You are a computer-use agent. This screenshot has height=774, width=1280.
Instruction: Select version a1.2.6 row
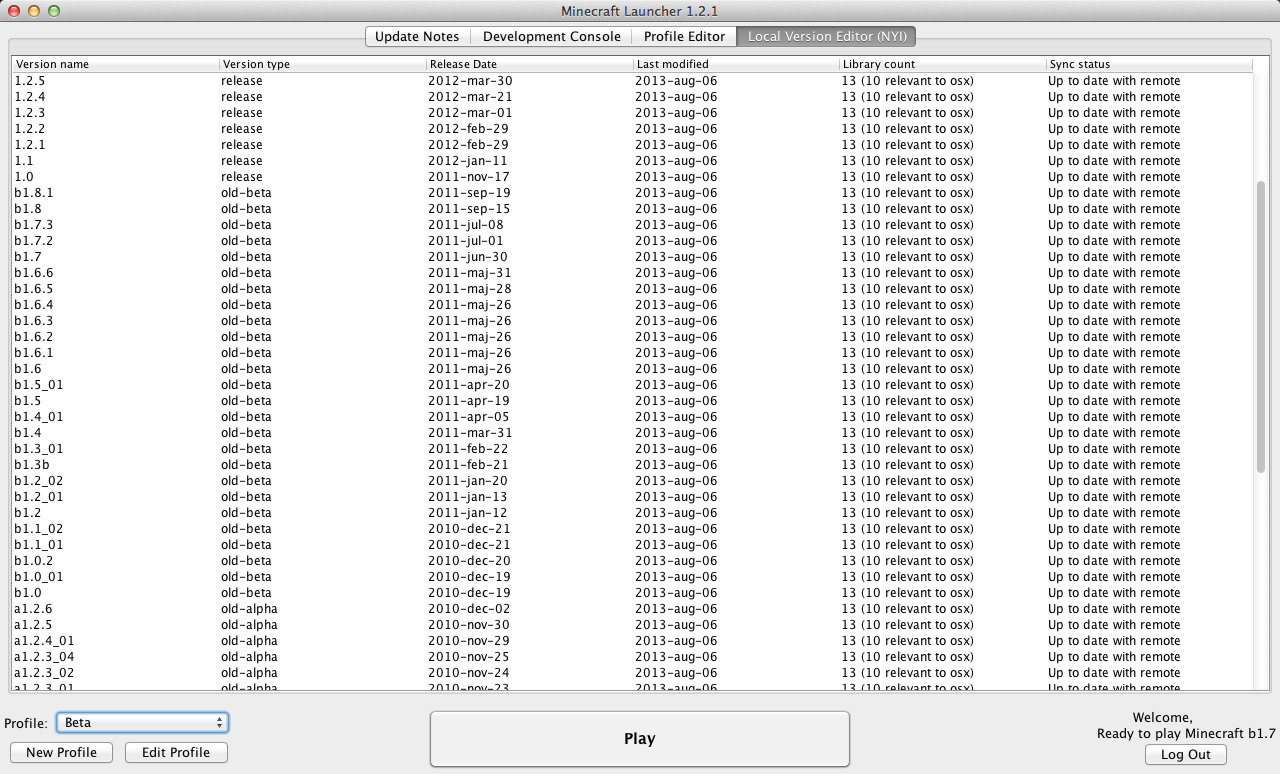click(x=633, y=609)
